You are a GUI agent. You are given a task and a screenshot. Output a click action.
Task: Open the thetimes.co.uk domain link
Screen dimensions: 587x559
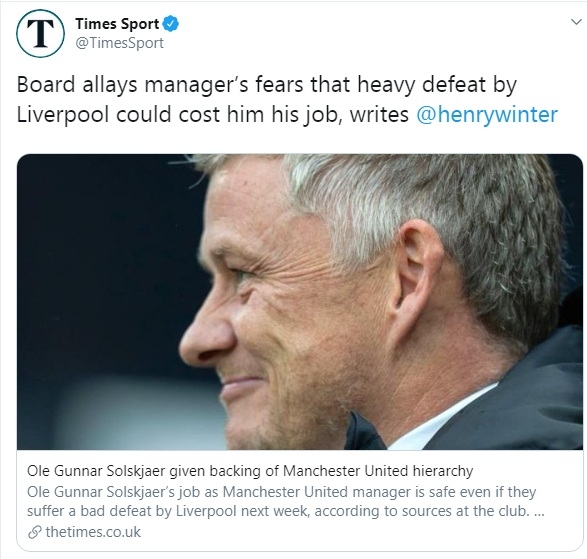click(x=93, y=532)
